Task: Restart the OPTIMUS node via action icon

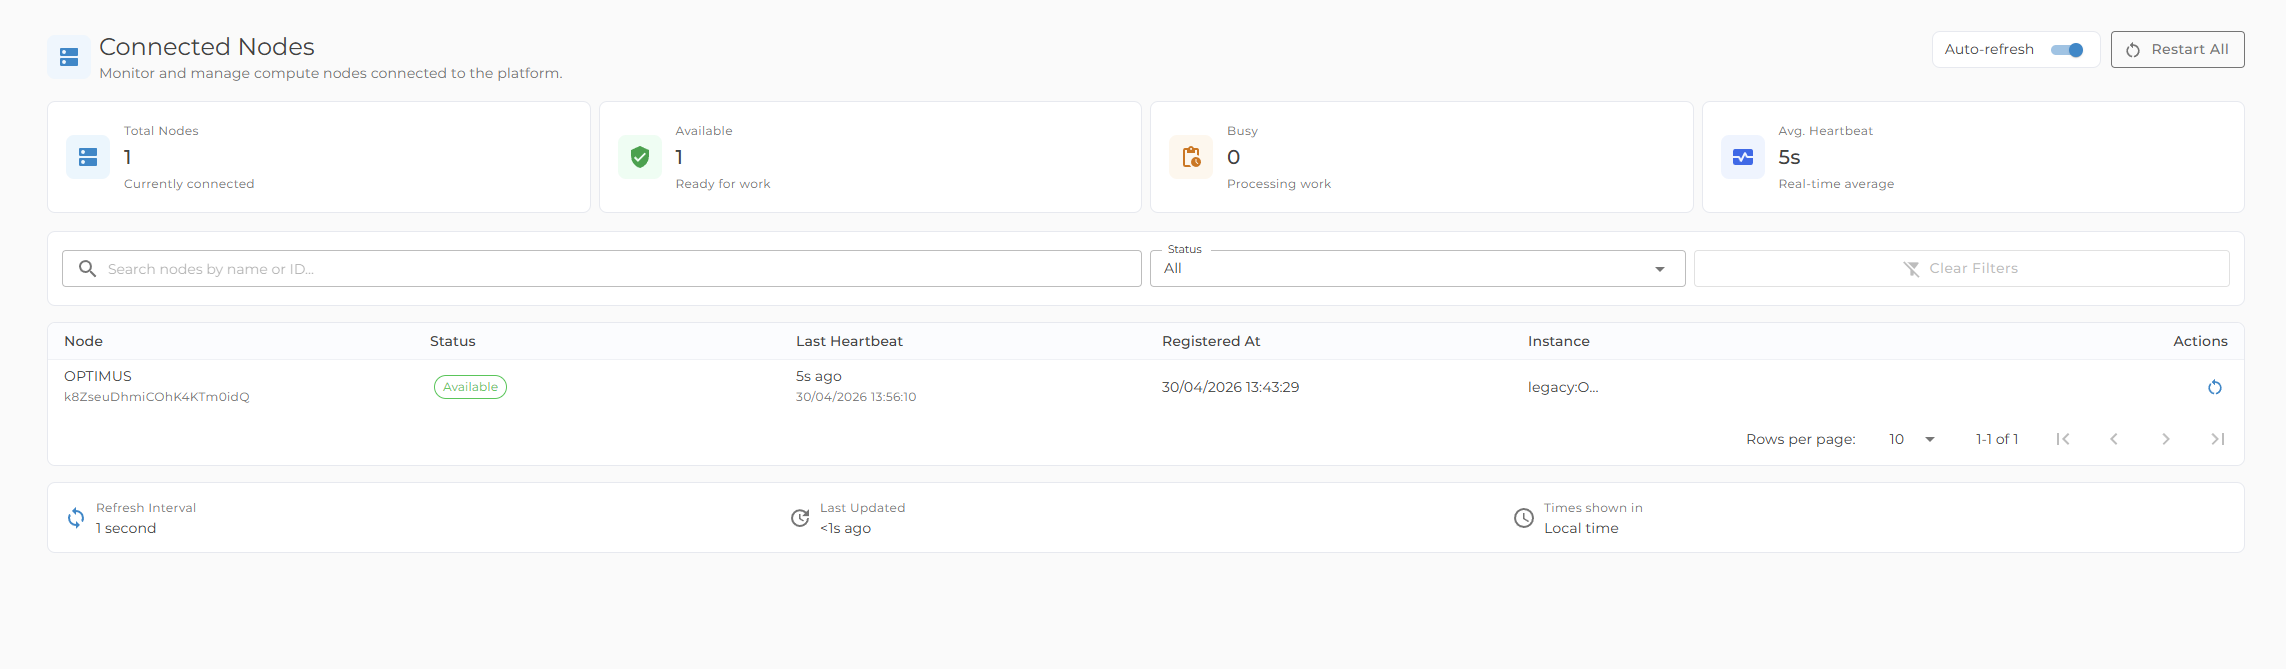Action: click(x=2215, y=387)
